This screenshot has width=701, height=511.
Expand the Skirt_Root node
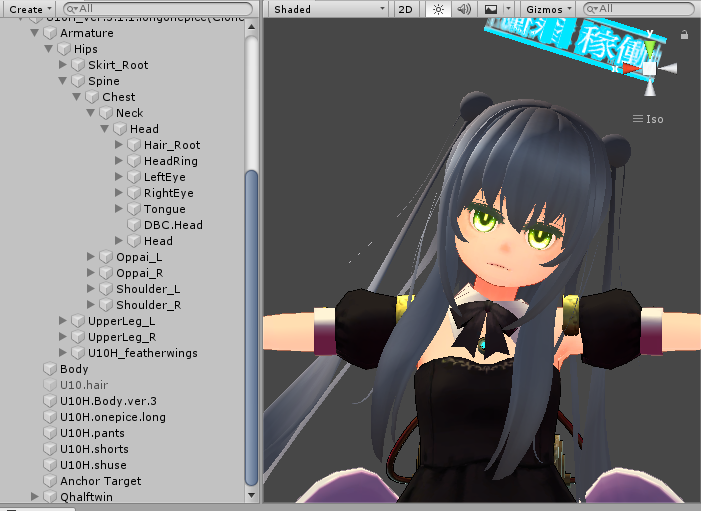(x=63, y=65)
